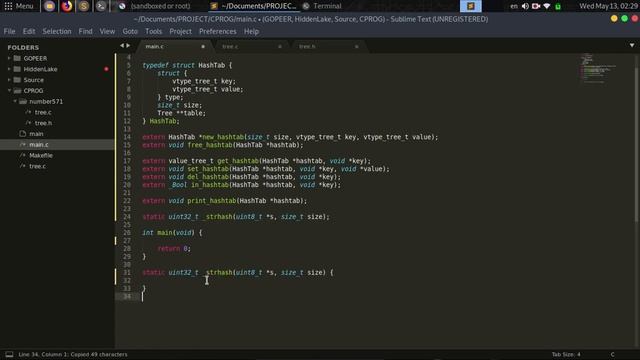Screen dimensions: 640x360
Task: Click the 'typedef struct HashTab {' line
Action: (x=187, y=65)
